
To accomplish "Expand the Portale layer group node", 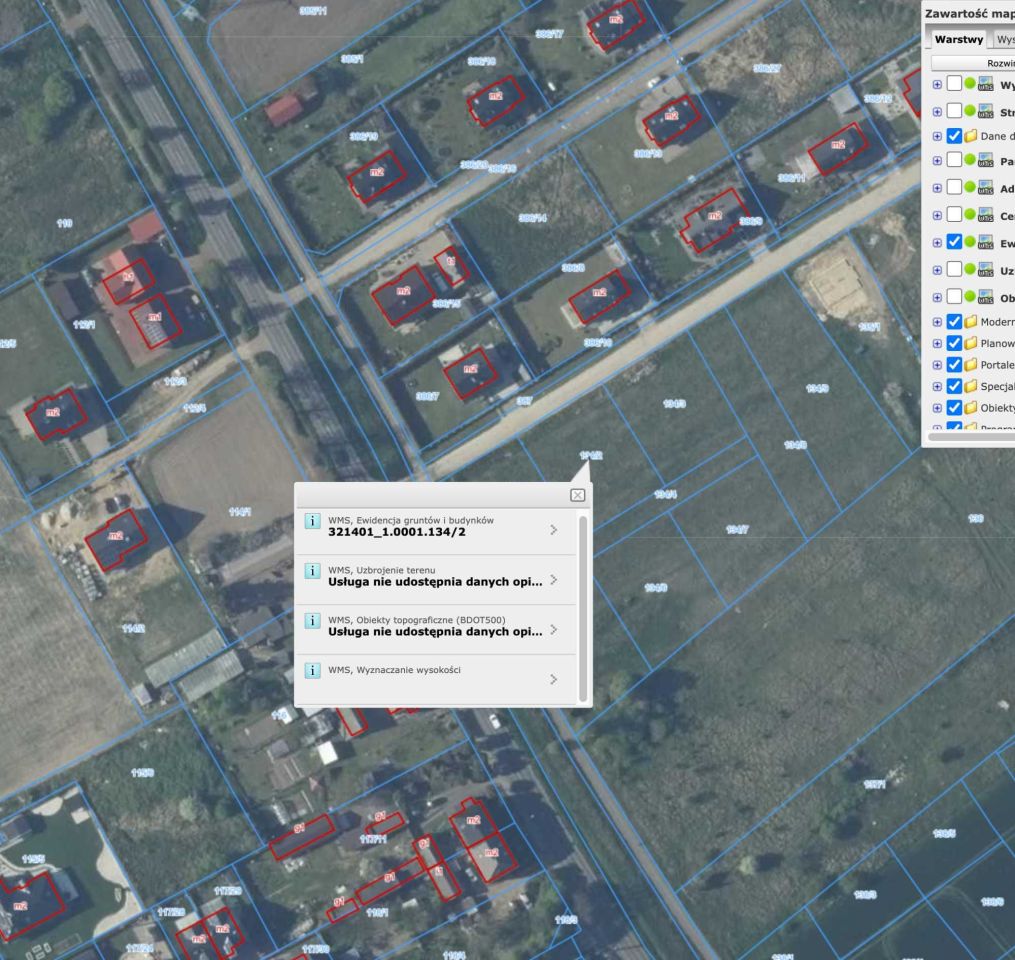I will click(x=937, y=364).
